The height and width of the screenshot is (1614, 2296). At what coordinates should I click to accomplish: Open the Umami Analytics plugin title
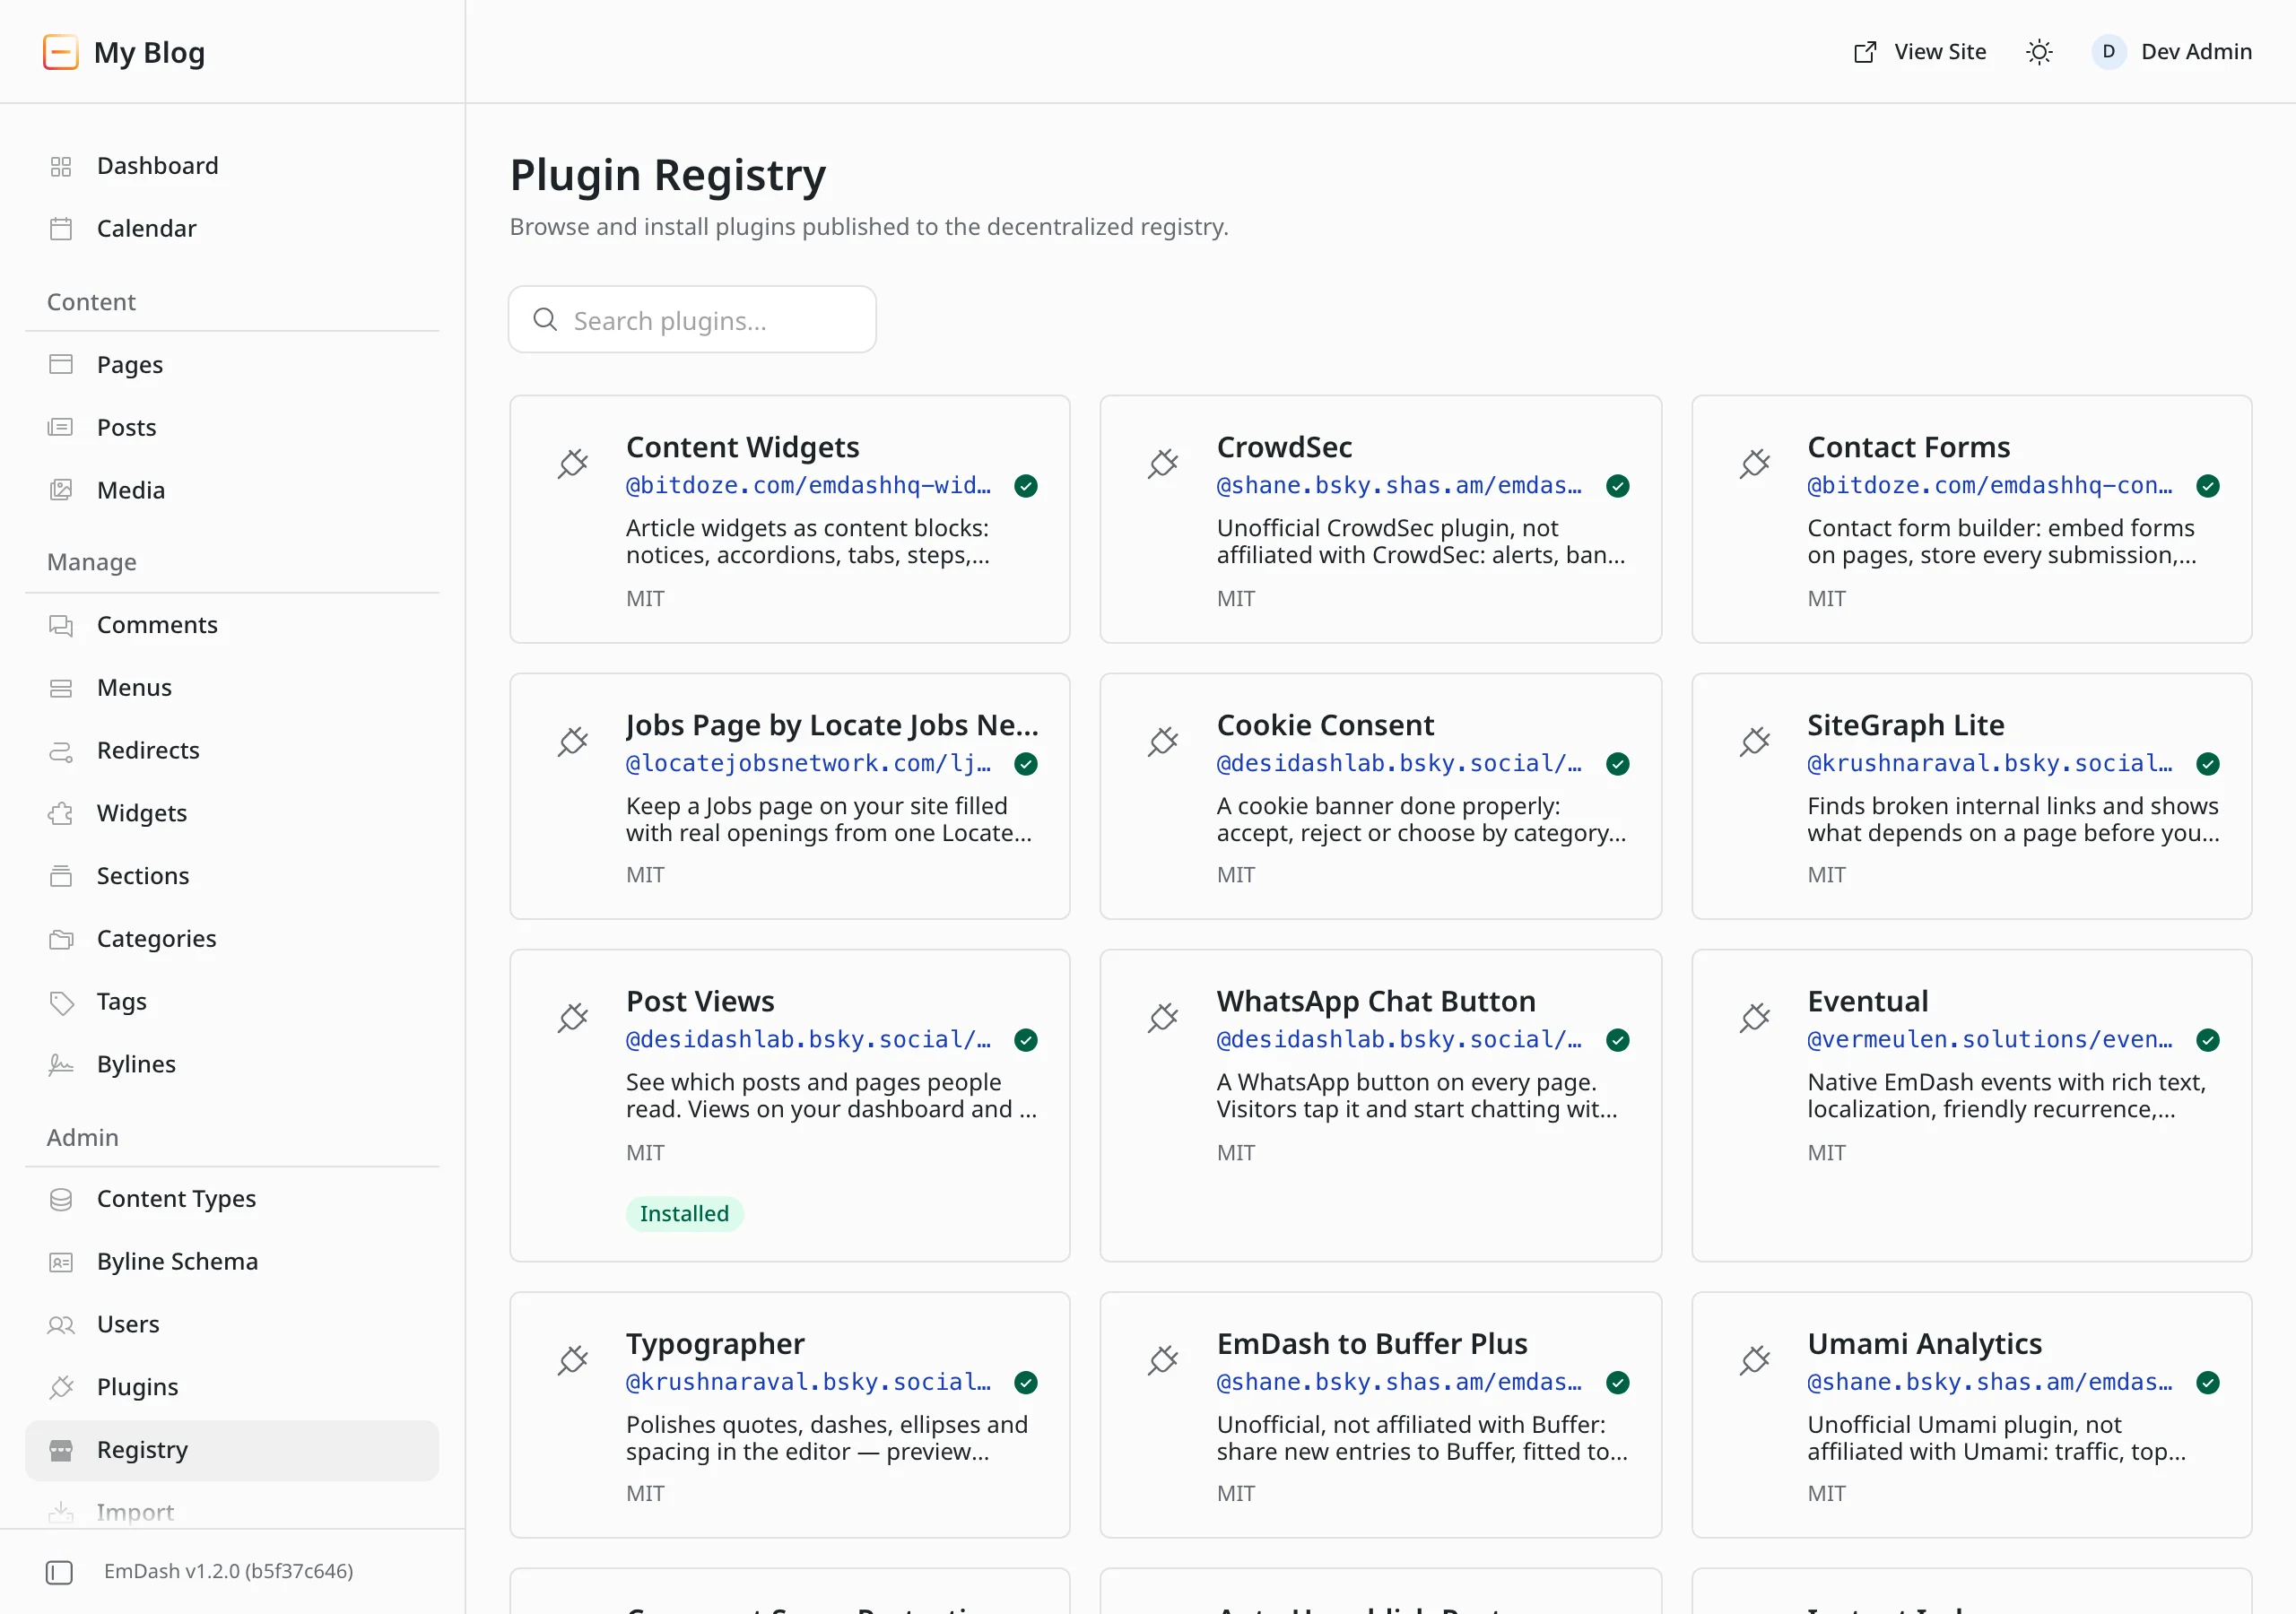click(x=1924, y=1344)
